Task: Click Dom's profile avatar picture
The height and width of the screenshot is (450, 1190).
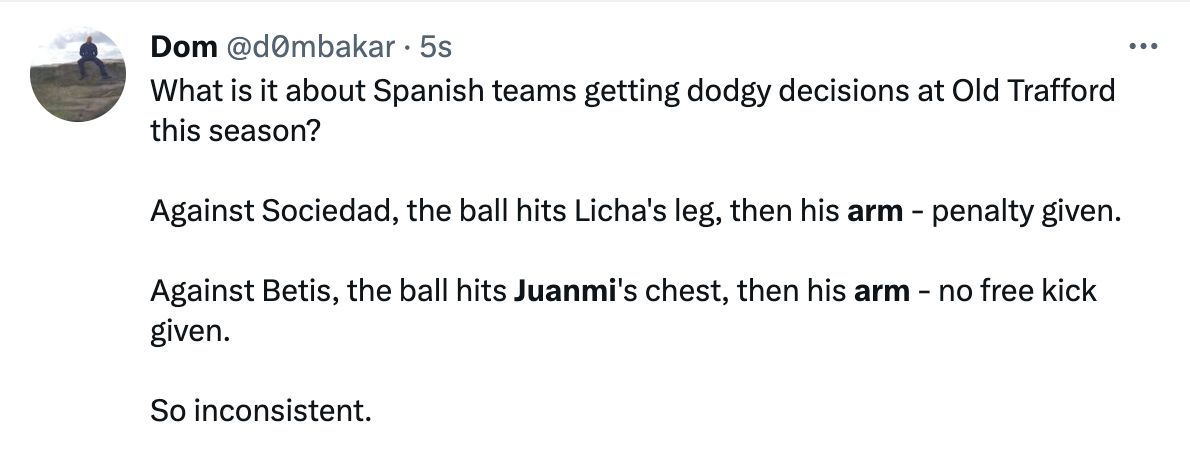Action: pyautogui.click(x=77, y=75)
